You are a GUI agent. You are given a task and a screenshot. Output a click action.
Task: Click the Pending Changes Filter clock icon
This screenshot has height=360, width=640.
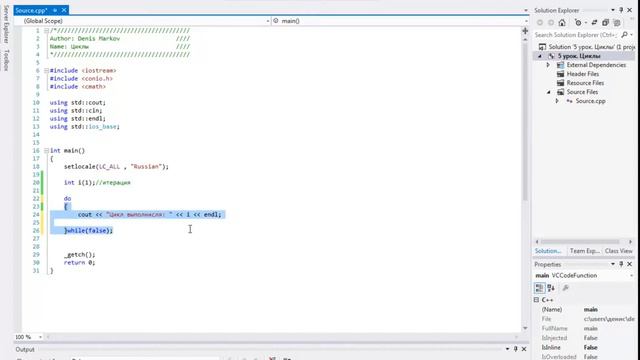click(x=578, y=23)
